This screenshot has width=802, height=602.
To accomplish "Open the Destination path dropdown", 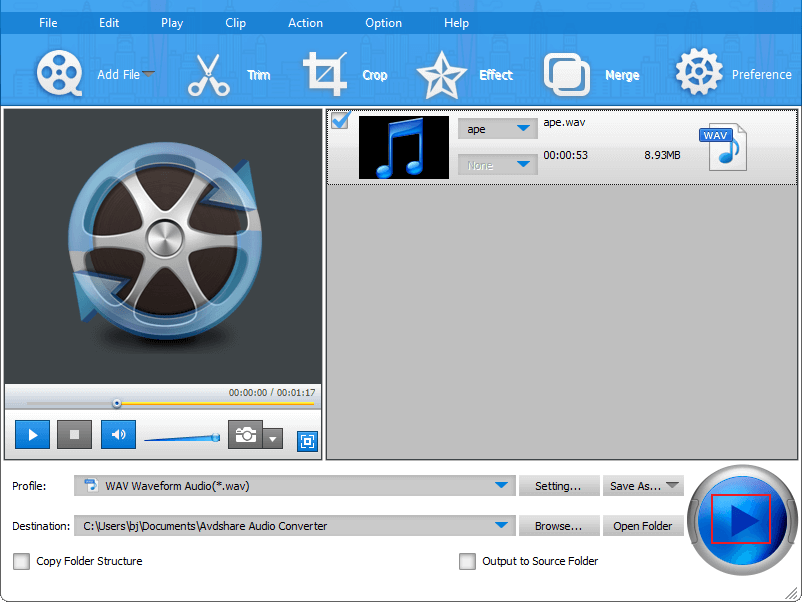I will 504,524.
